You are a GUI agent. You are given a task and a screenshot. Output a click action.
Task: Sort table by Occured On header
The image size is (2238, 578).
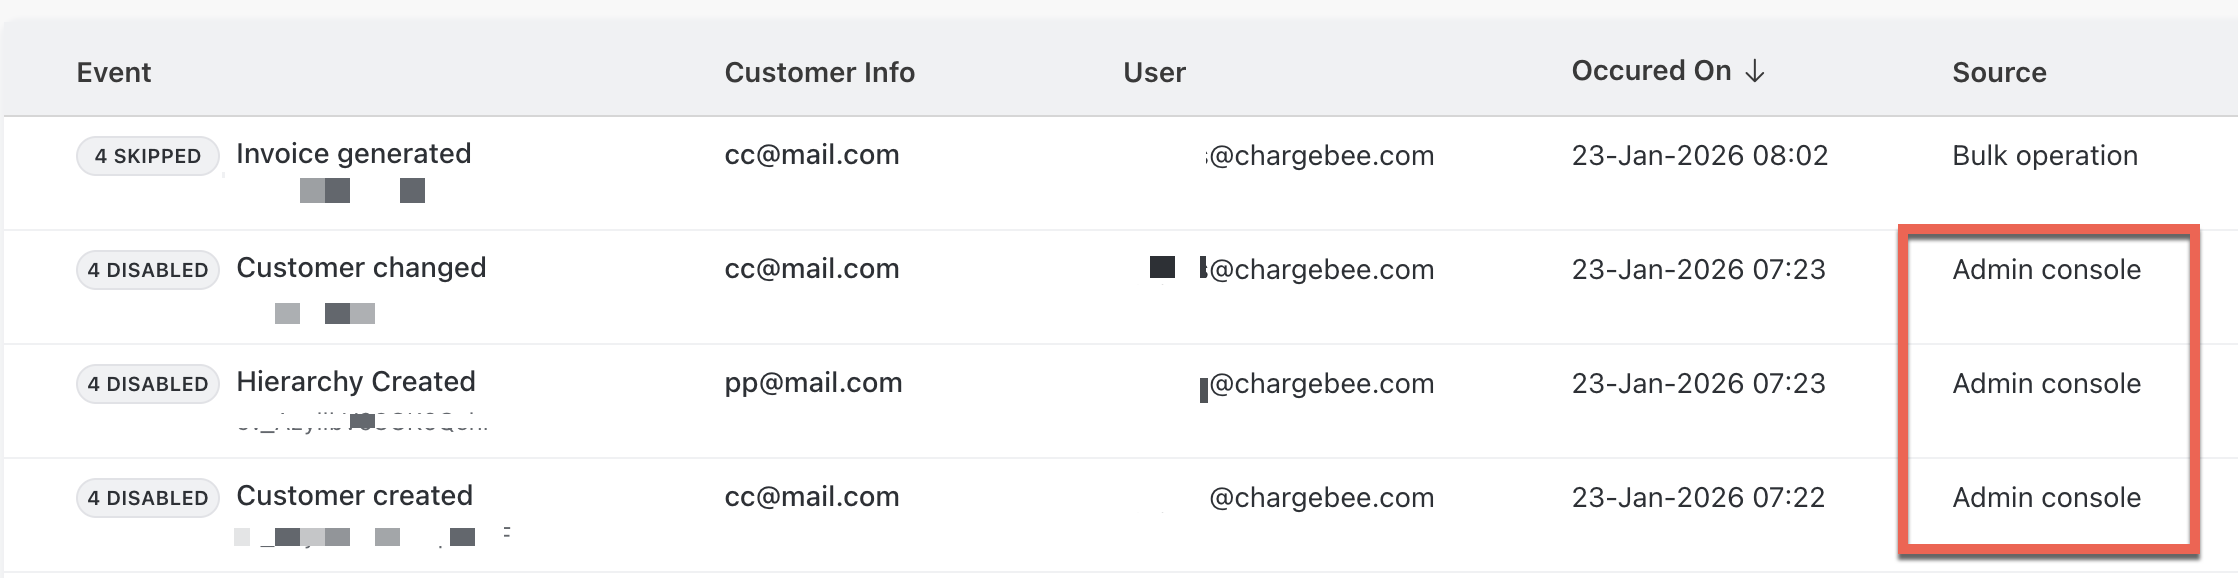click(1651, 71)
